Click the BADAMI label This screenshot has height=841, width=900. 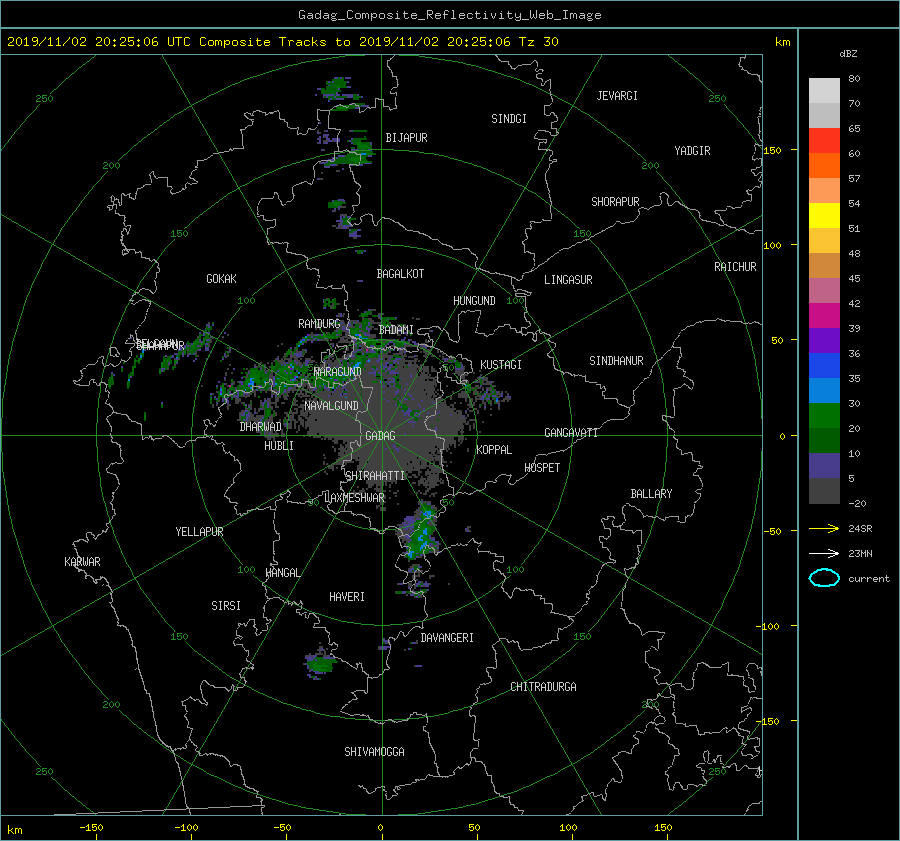coord(396,330)
